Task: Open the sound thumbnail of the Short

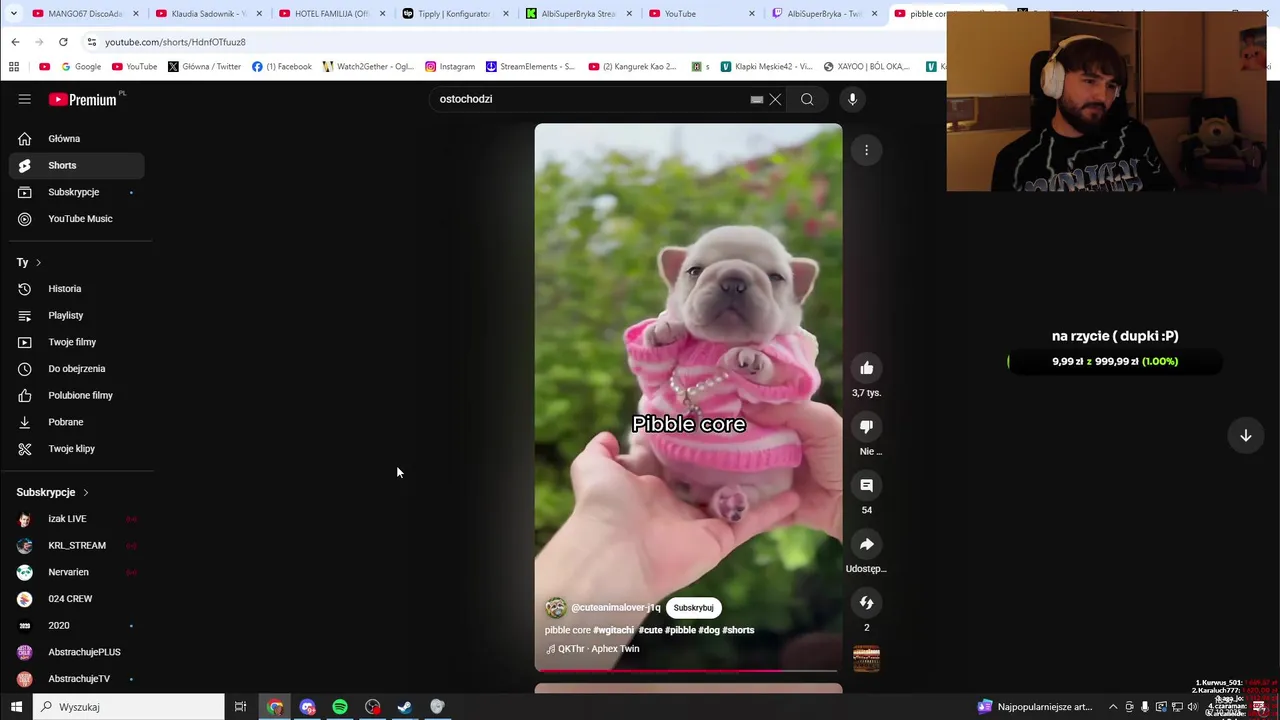Action: pos(867,659)
